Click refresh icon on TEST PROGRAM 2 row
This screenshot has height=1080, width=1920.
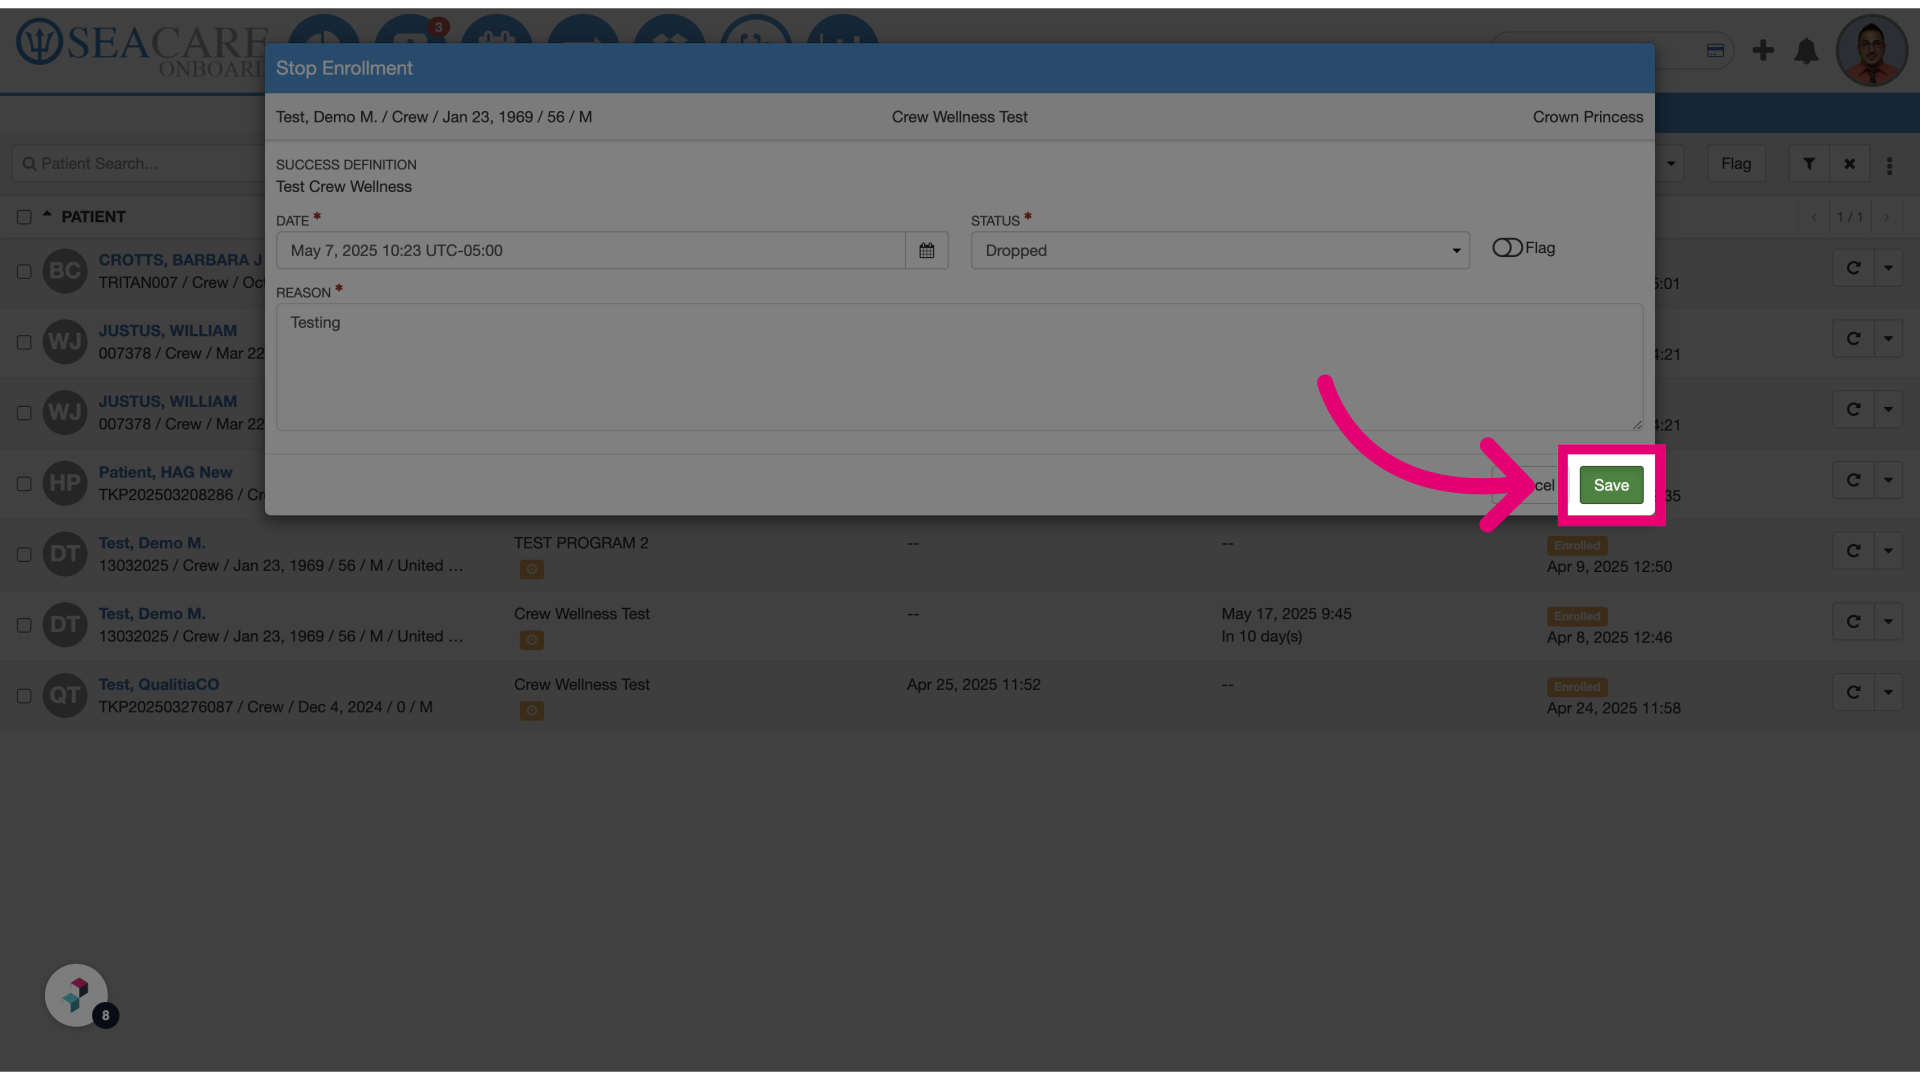(1853, 551)
